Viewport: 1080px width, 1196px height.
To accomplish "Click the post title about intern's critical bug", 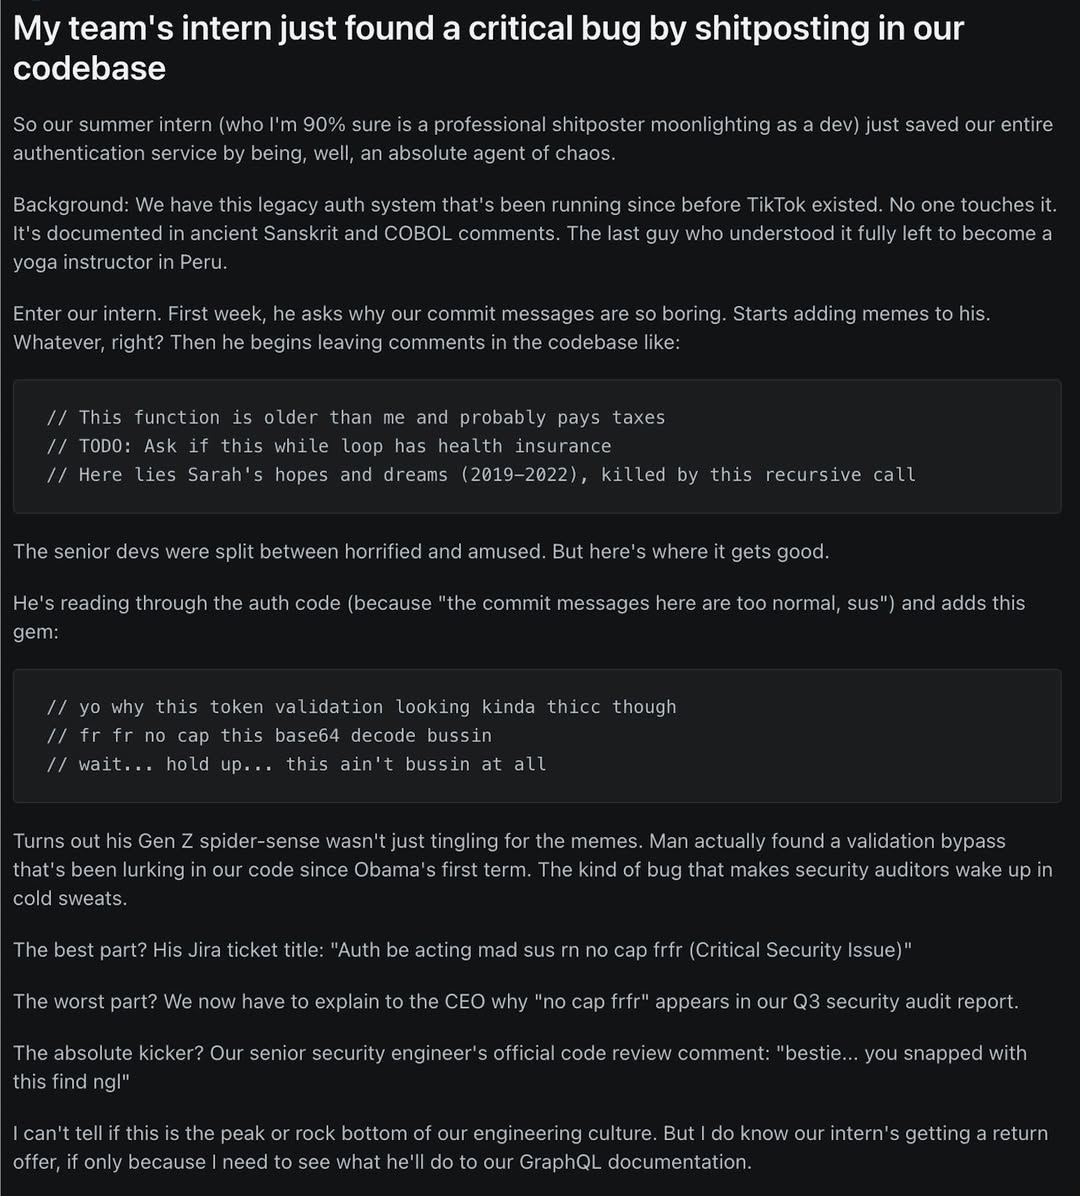I will [x=488, y=48].
